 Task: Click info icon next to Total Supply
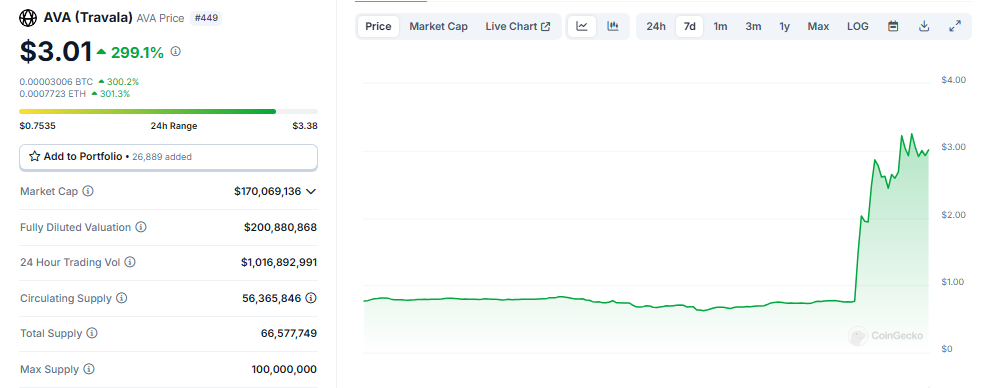point(92,333)
